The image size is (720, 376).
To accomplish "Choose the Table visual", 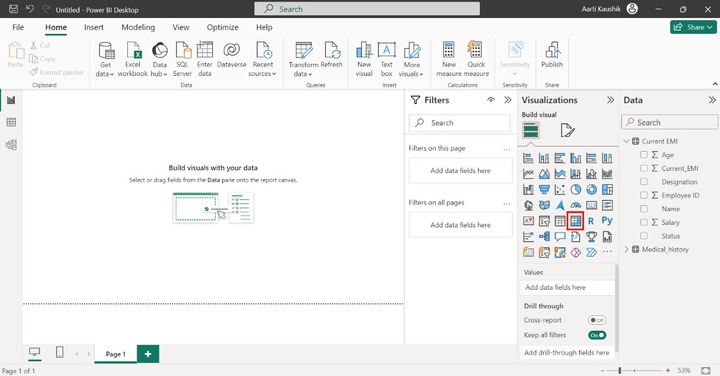I will (x=560, y=221).
